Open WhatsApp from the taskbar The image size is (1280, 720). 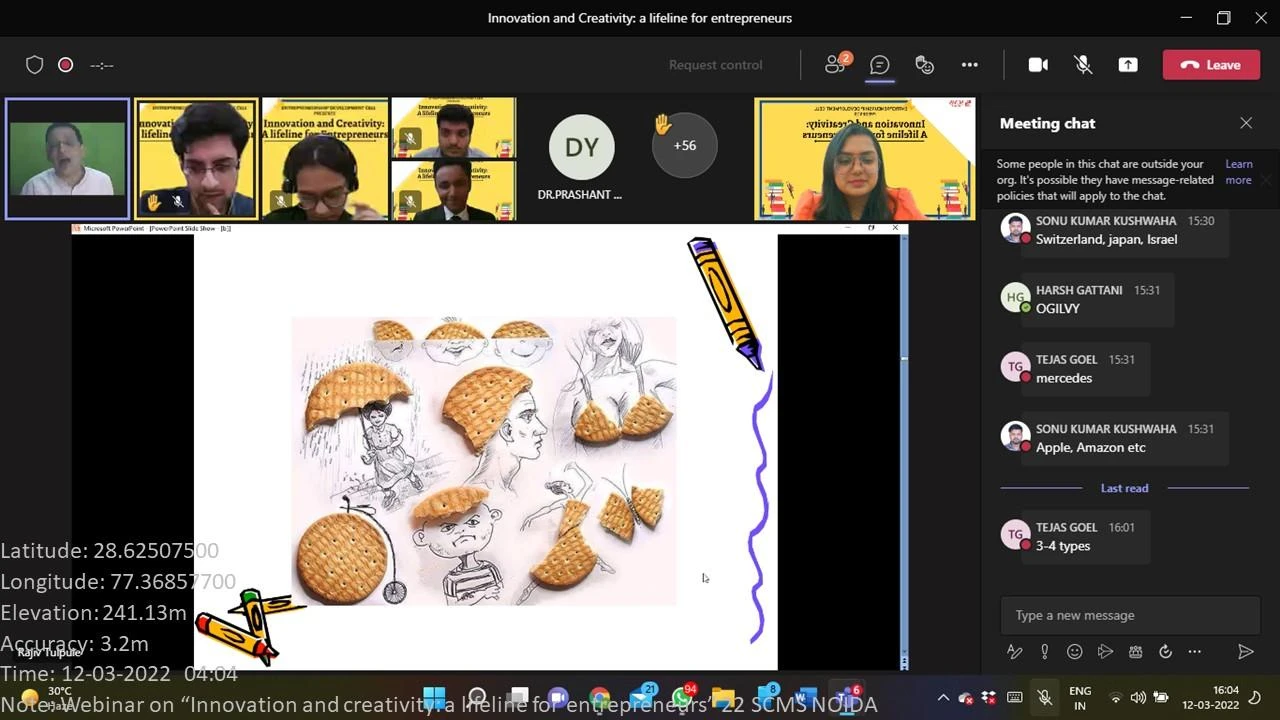pyautogui.click(x=683, y=697)
